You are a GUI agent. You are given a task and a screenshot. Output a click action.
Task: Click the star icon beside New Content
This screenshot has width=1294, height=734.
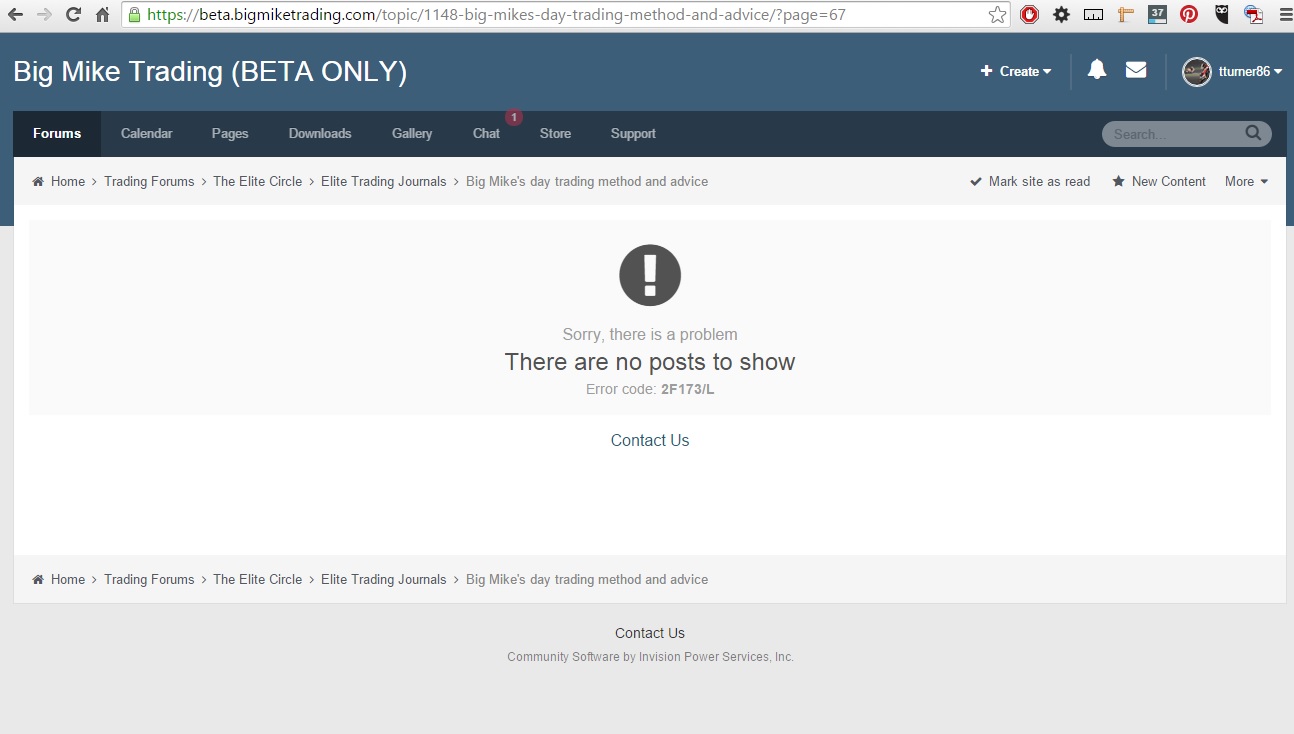point(1119,182)
